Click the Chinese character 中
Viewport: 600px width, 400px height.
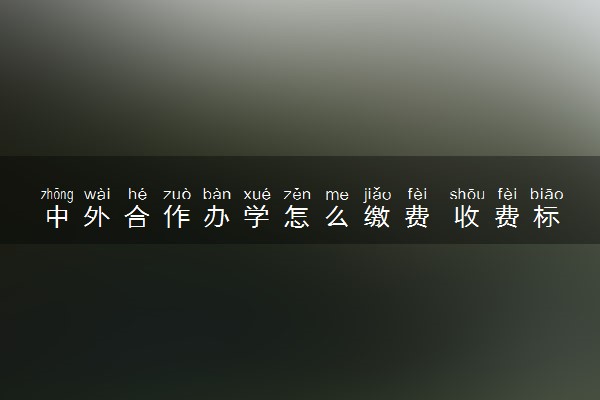57,217
